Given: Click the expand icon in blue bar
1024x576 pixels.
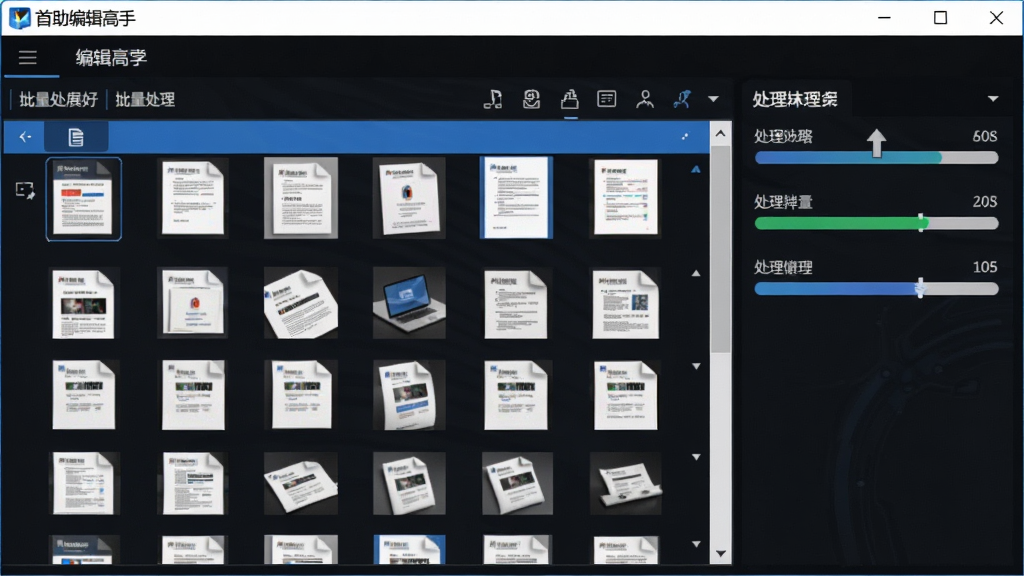Looking at the screenshot, I should pos(685,136).
